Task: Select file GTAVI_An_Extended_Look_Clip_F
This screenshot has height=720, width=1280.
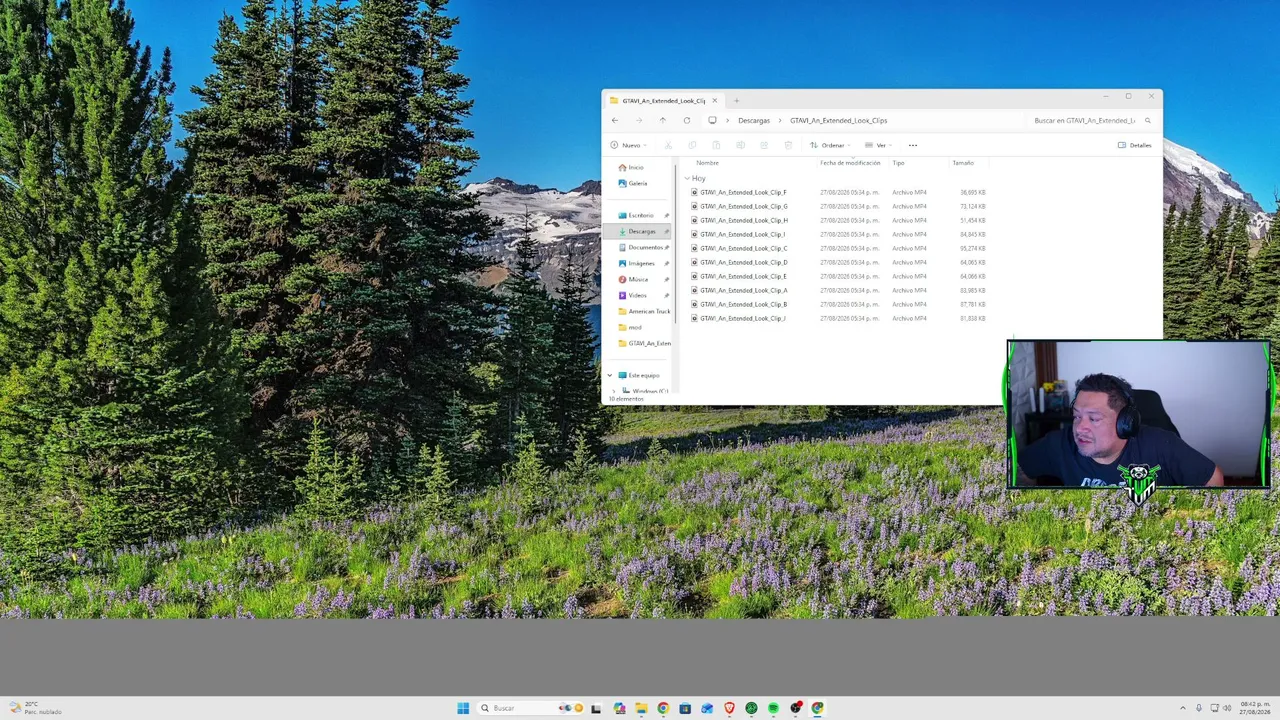Action: pyautogui.click(x=743, y=192)
